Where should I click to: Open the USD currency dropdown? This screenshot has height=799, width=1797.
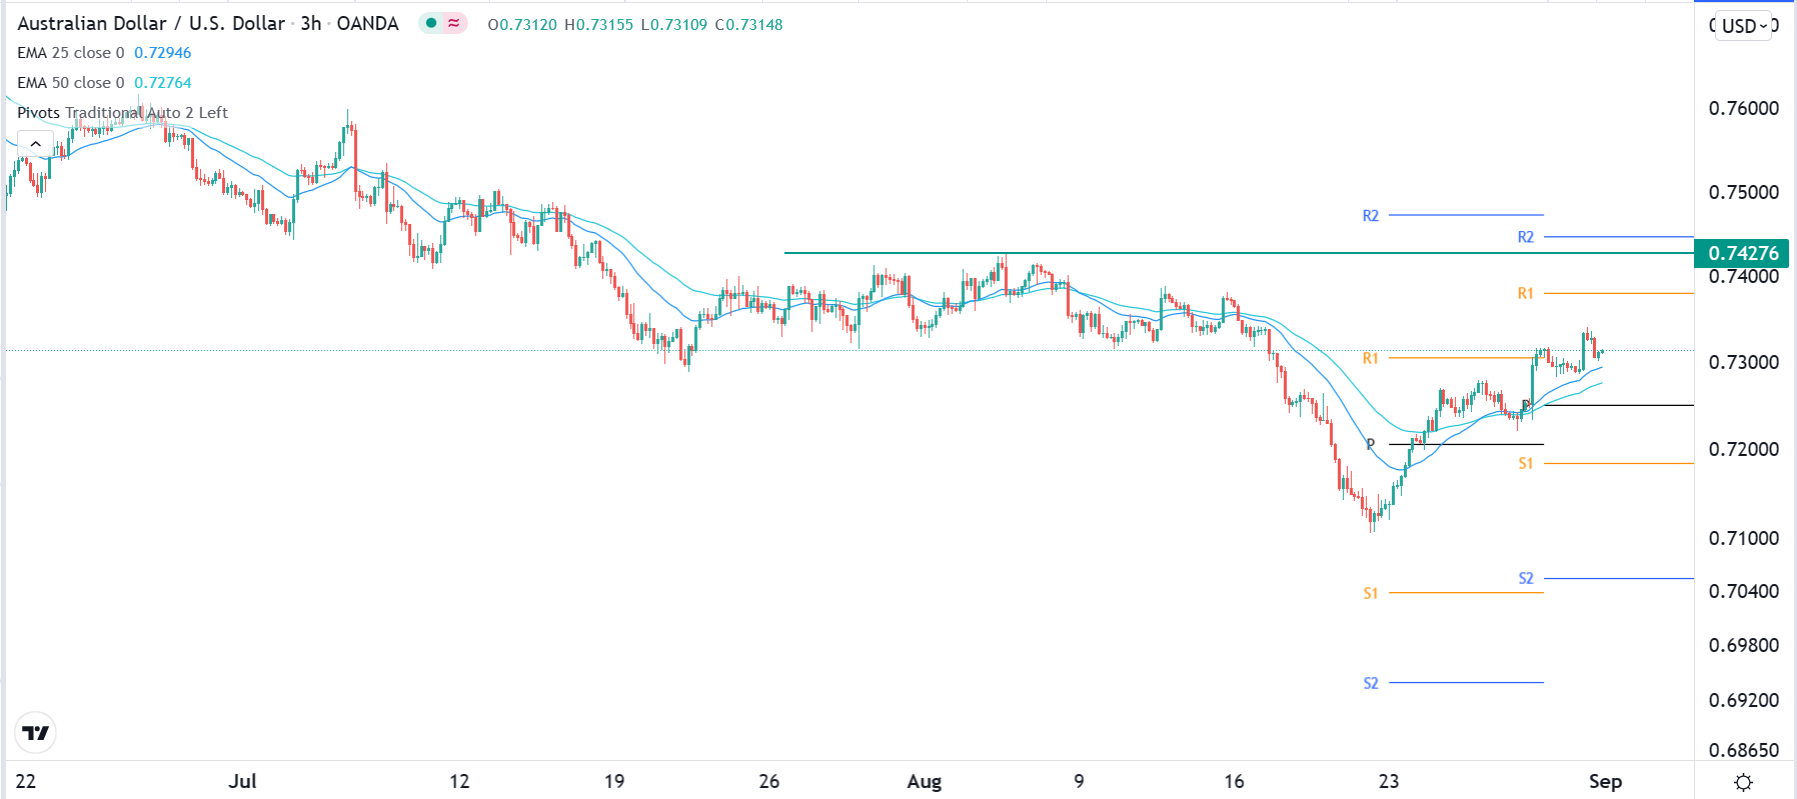[x=1744, y=26]
